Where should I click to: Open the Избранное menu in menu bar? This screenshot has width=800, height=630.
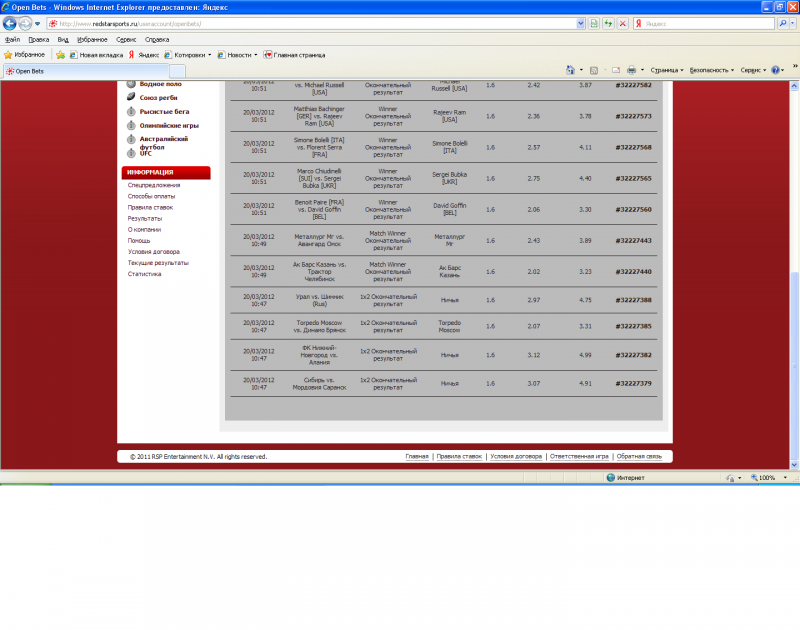pos(92,39)
